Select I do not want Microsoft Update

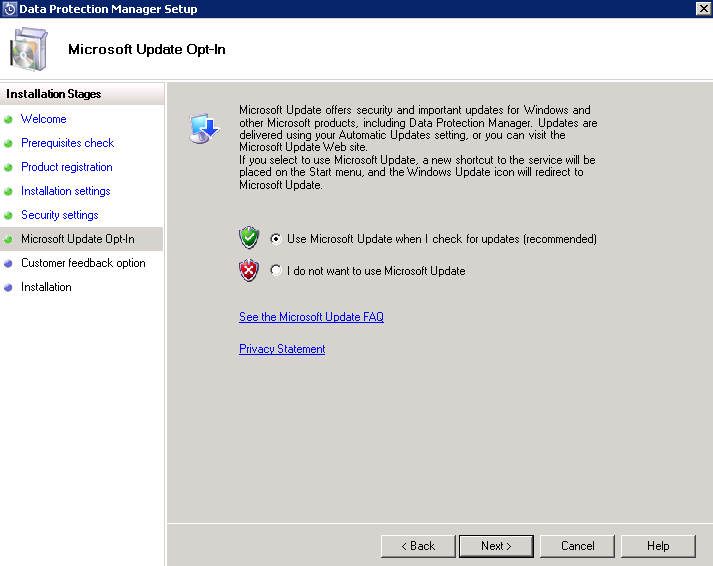tap(276, 271)
